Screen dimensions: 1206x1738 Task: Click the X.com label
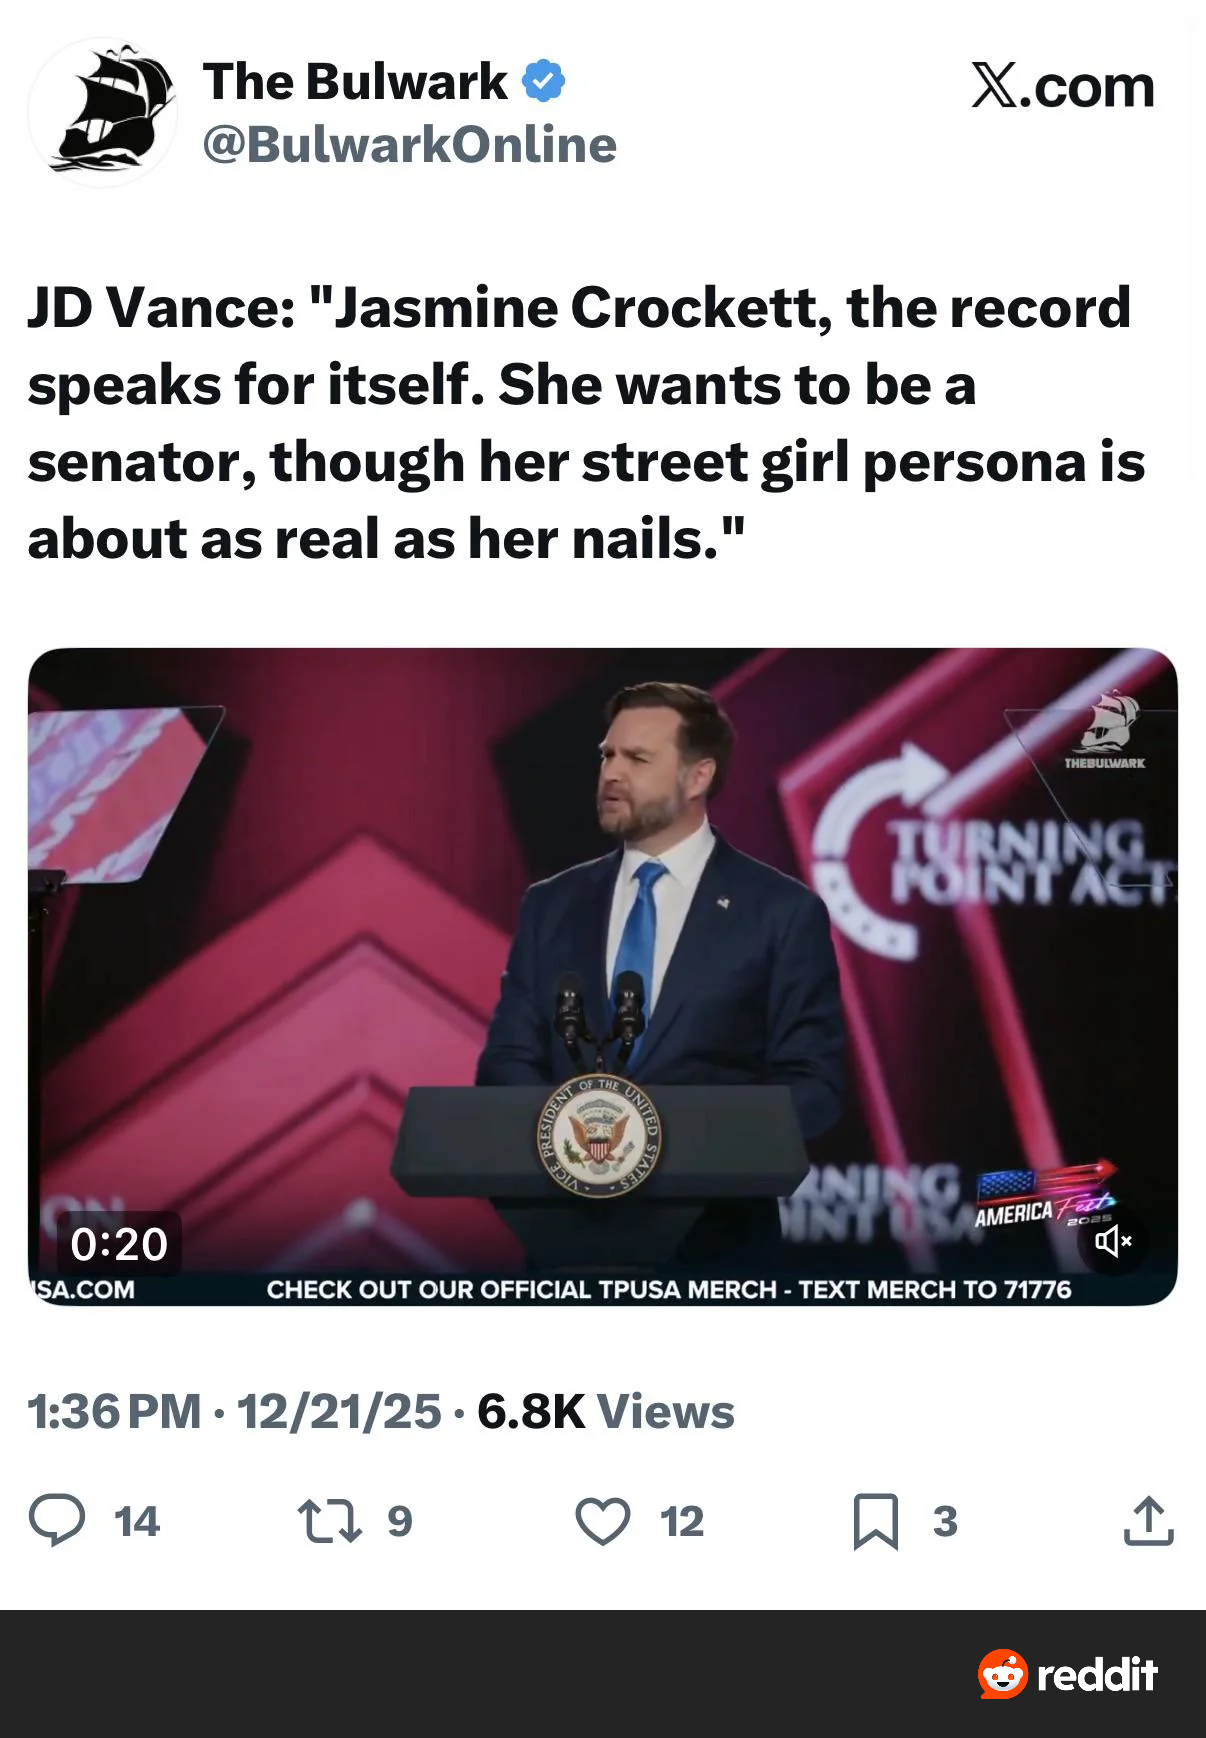pyautogui.click(x=1062, y=87)
